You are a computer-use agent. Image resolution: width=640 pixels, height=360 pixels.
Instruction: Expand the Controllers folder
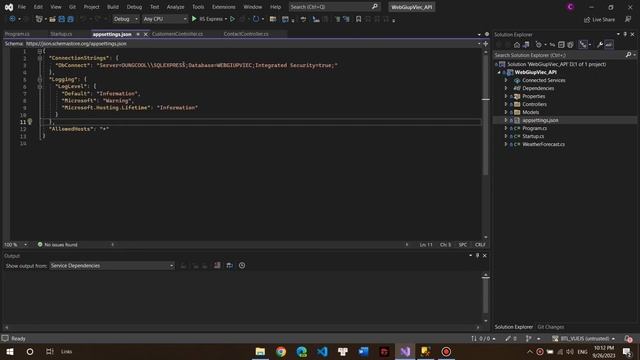[x=506, y=104]
